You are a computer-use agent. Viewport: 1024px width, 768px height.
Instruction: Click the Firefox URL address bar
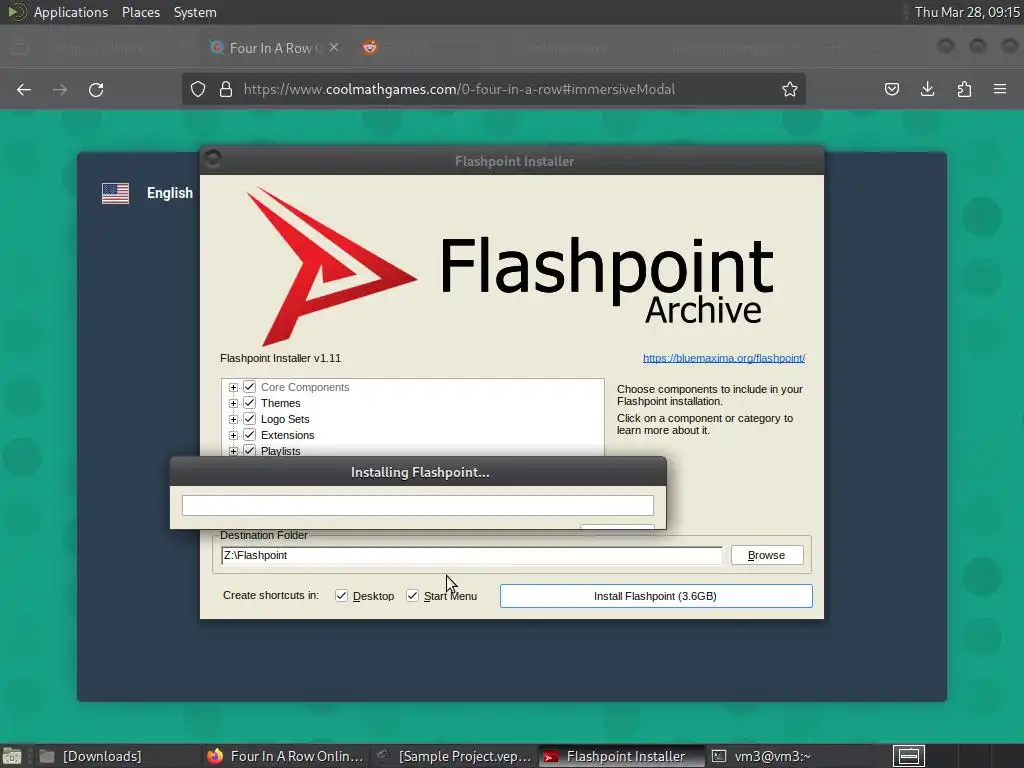(494, 89)
